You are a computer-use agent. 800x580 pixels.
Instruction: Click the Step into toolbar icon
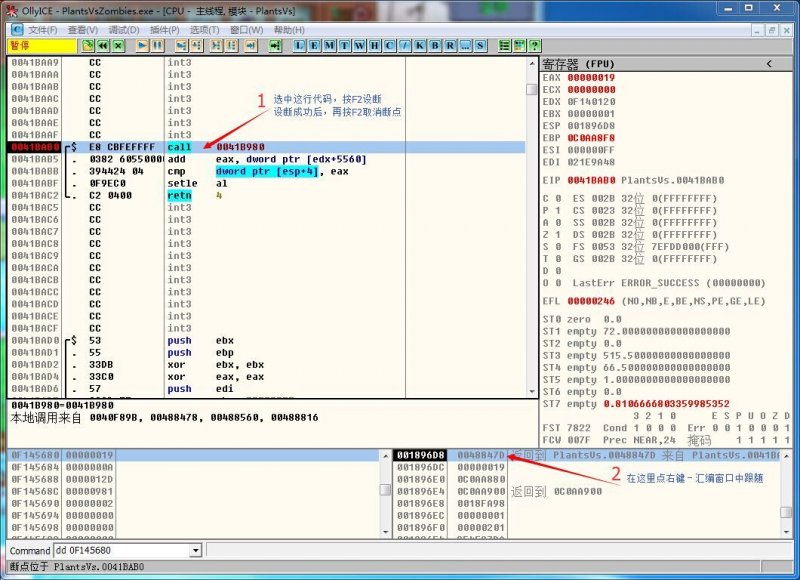(181, 46)
